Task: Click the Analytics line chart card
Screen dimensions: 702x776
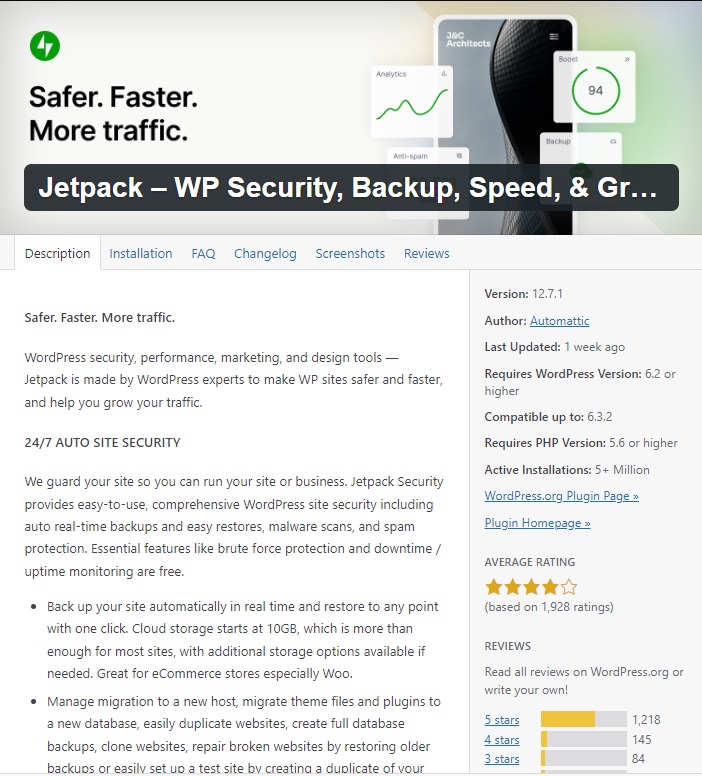Action: pyautogui.click(x=413, y=101)
